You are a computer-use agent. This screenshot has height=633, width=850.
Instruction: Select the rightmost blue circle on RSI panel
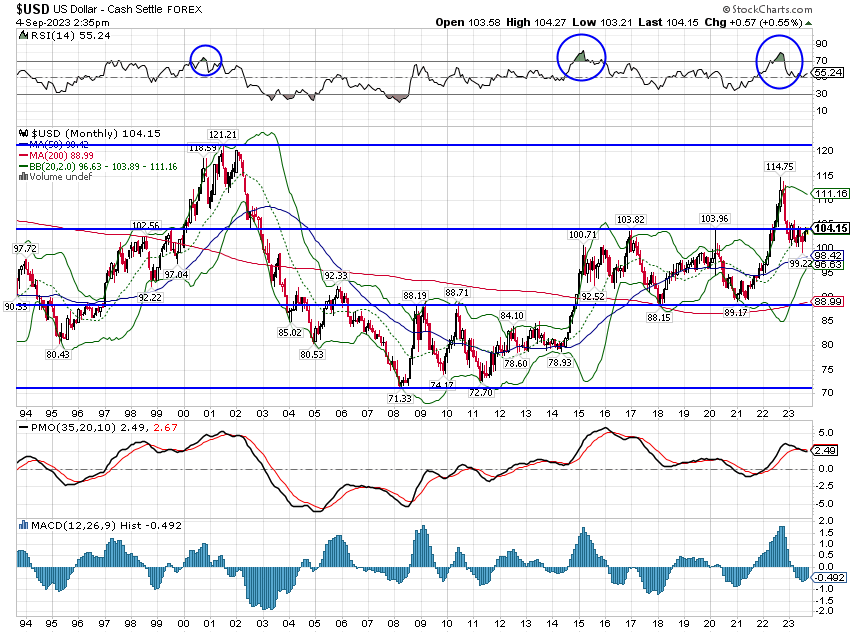[x=780, y=60]
